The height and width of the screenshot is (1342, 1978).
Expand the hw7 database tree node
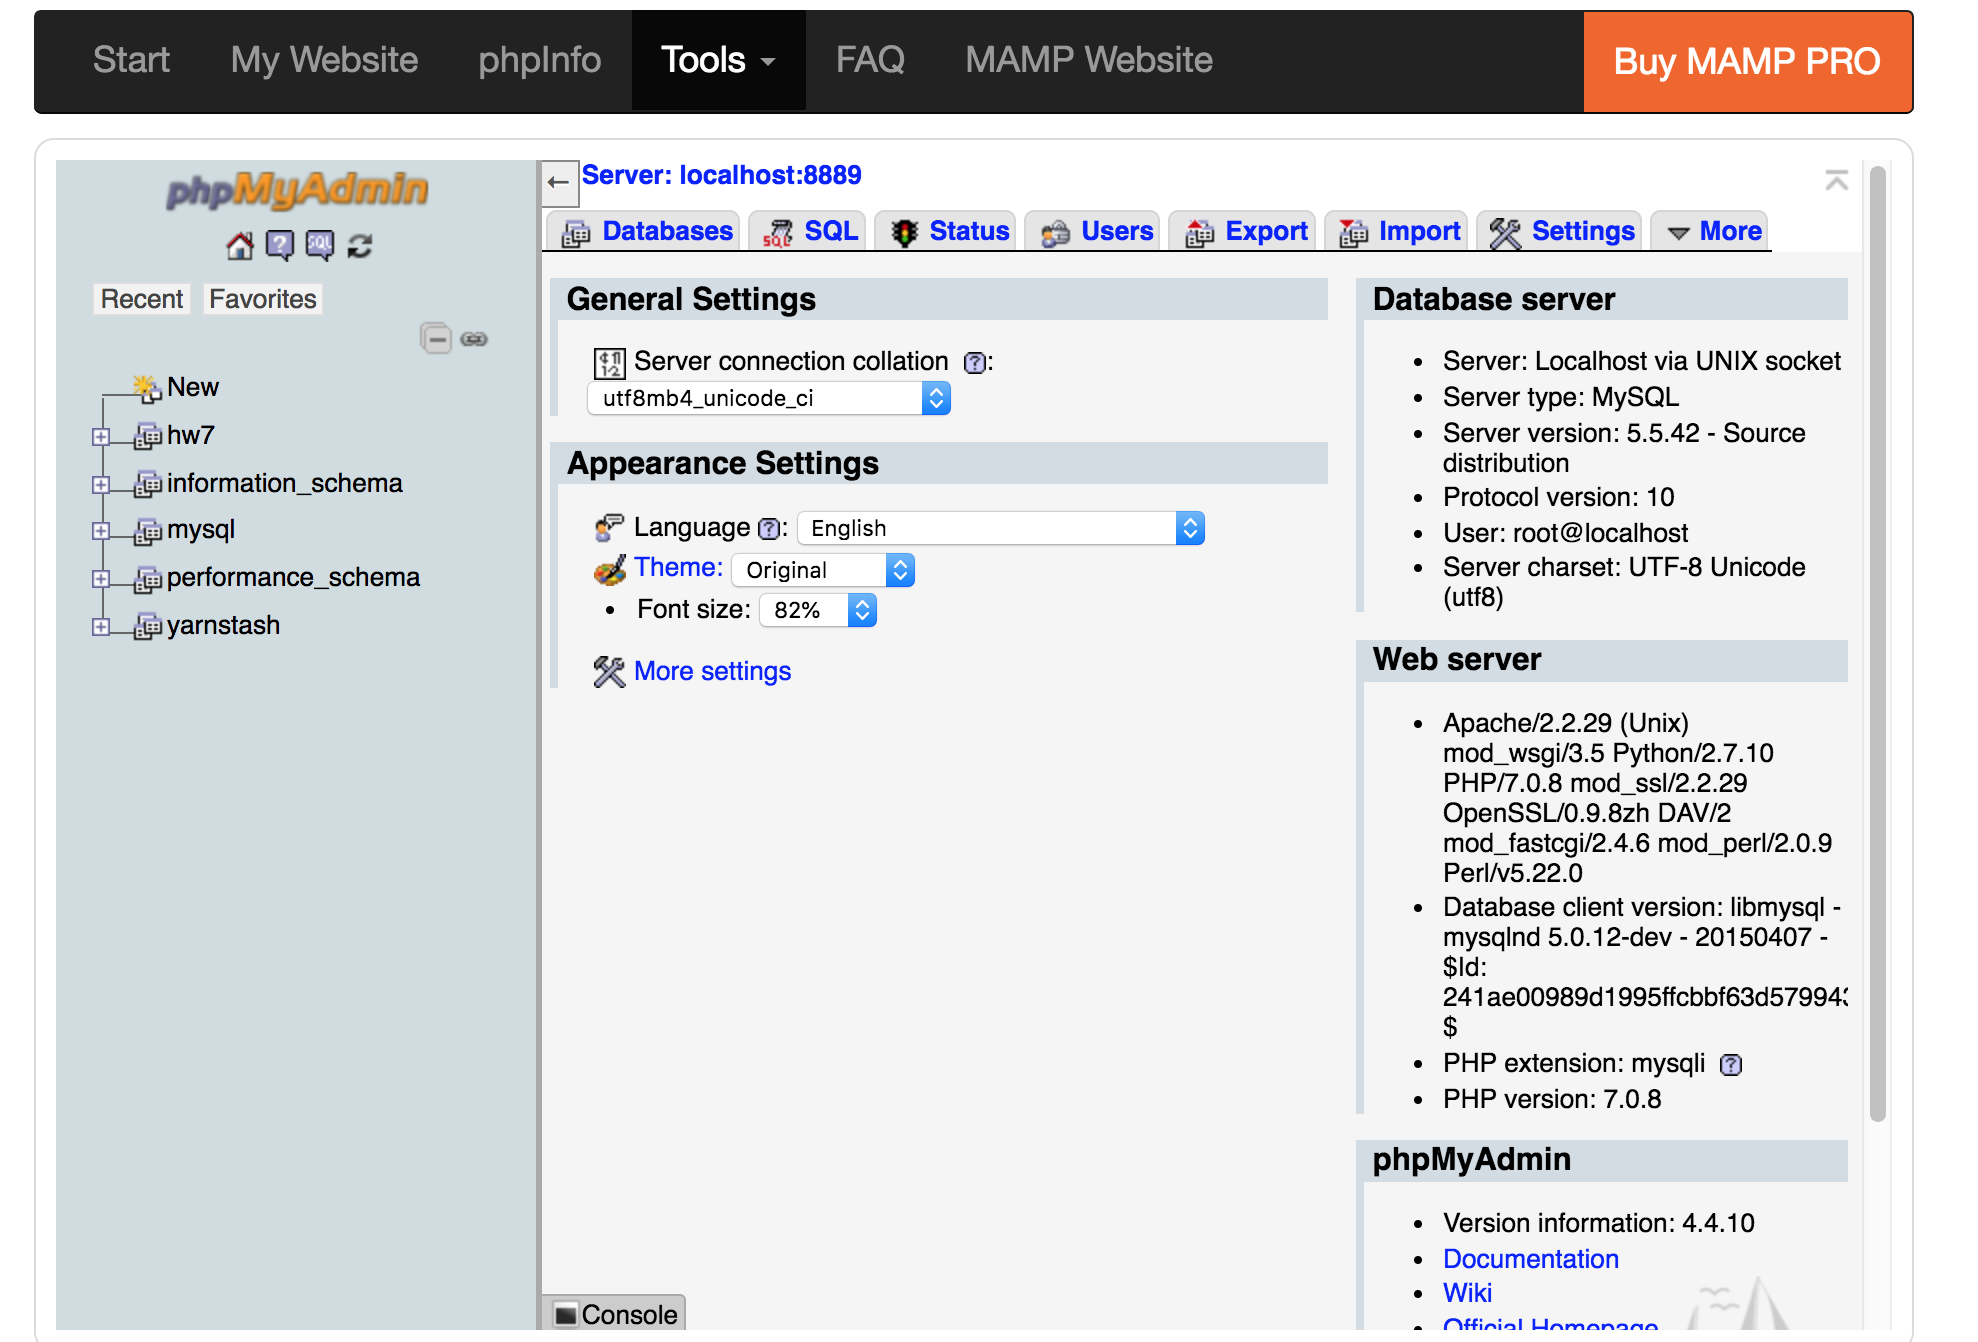[x=100, y=437]
